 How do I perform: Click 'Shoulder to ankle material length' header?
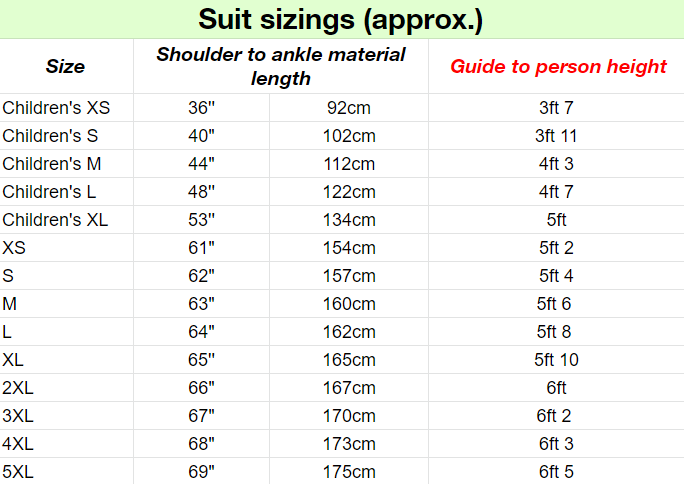(281, 67)
